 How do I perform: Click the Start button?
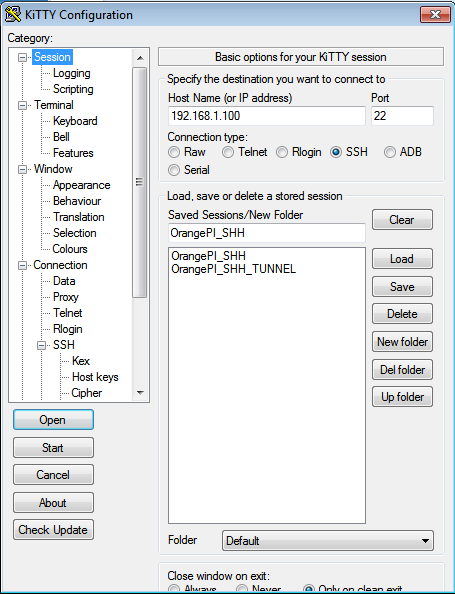click(53, 448)
